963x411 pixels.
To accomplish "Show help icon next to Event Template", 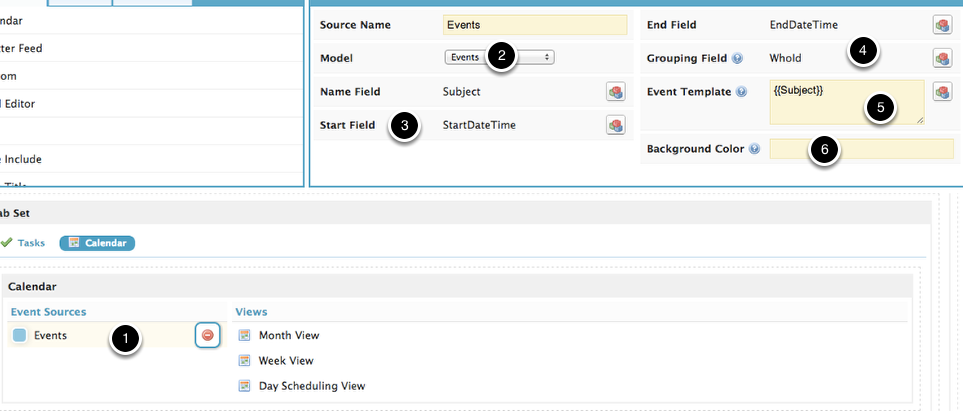I will pos(741,92).
